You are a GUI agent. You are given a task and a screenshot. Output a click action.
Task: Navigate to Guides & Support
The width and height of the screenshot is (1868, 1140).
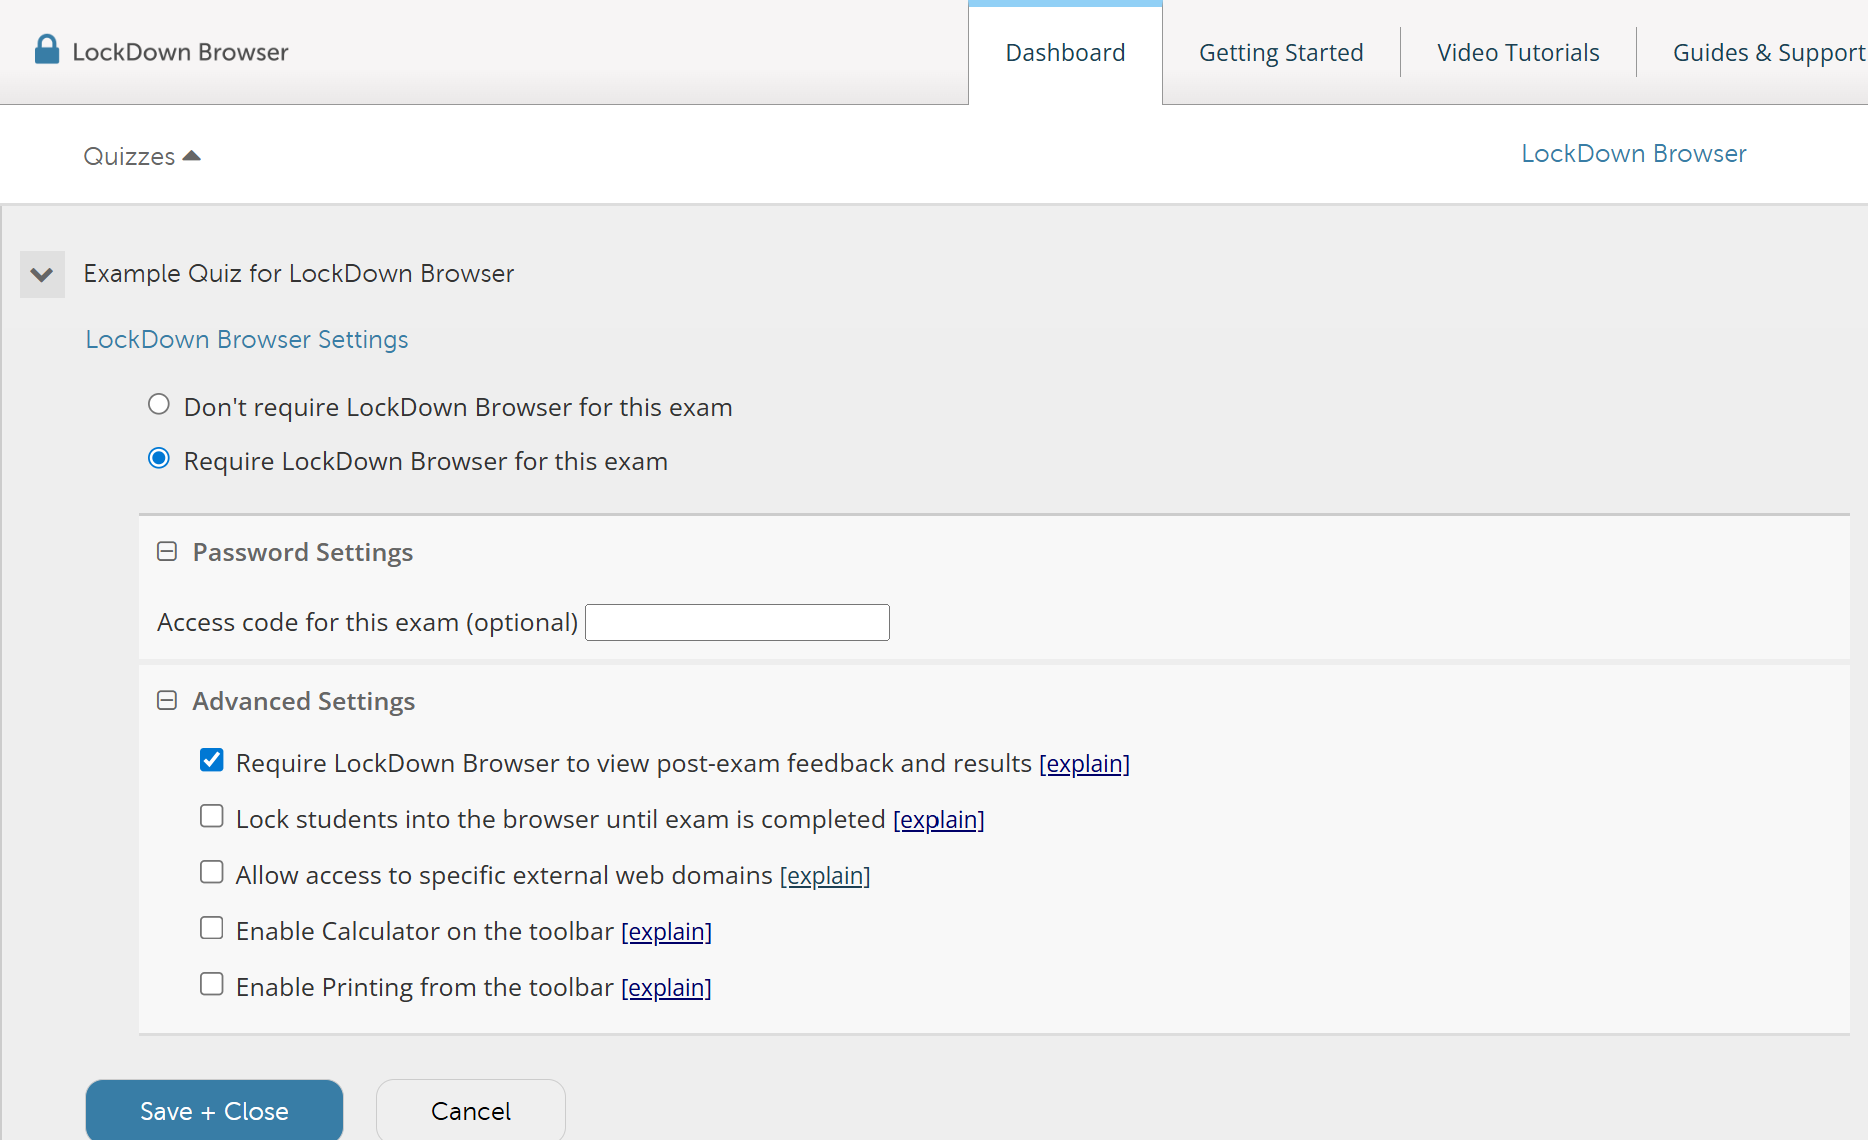click(x=1768, y=52)
